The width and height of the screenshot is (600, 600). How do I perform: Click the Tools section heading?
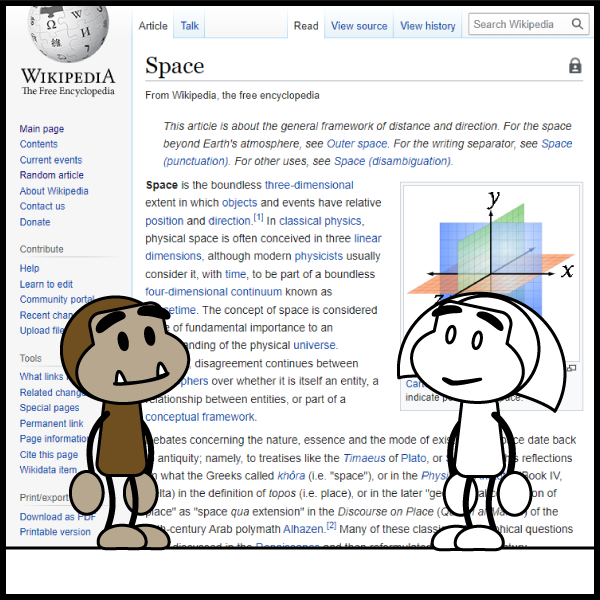click(31, 359)
